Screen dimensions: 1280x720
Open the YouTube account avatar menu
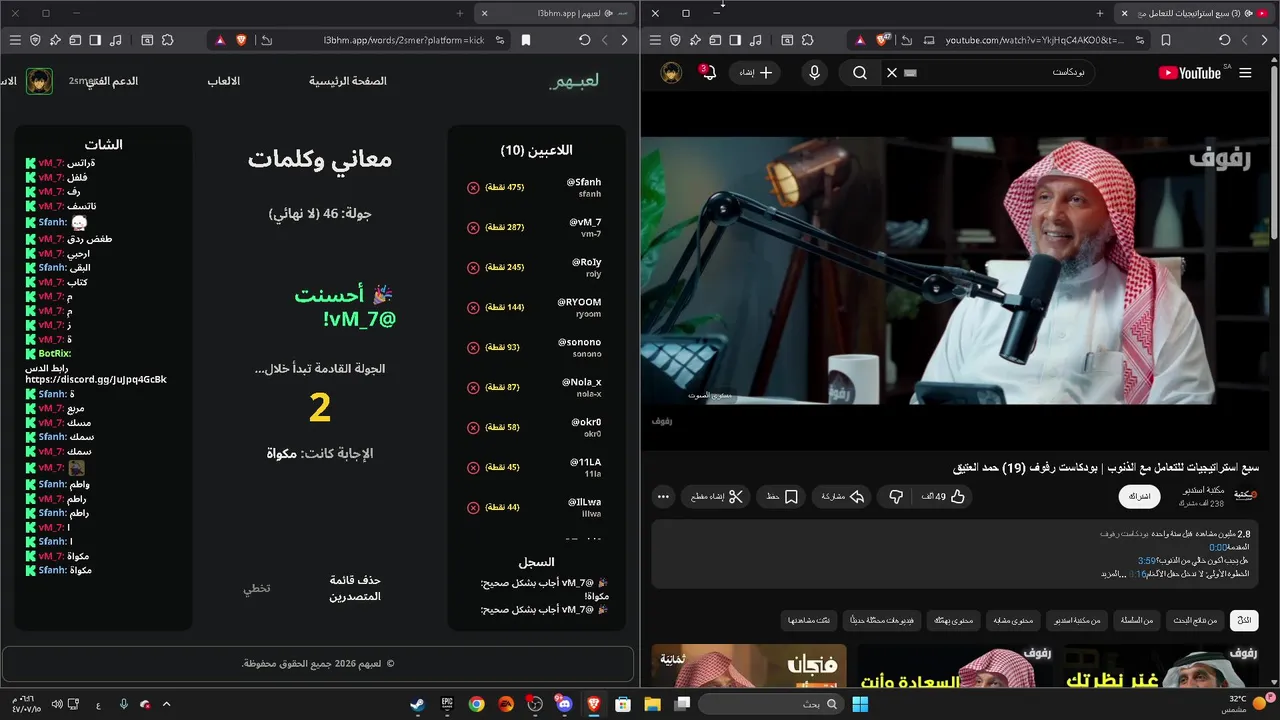672,73
